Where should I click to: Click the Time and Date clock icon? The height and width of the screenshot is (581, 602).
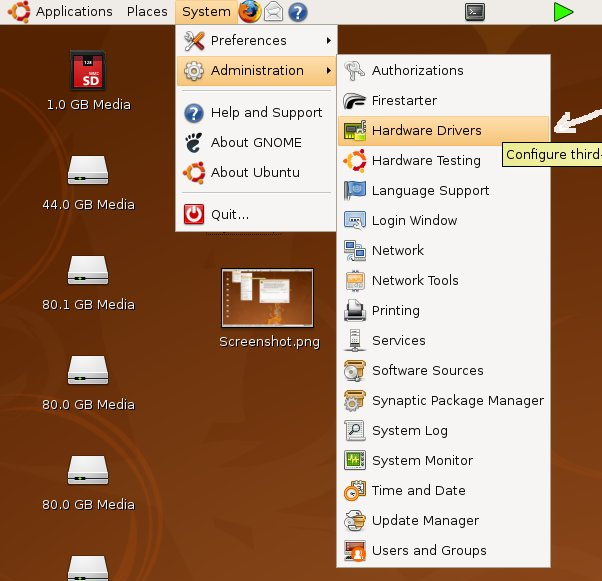click(x=354, y=490)
